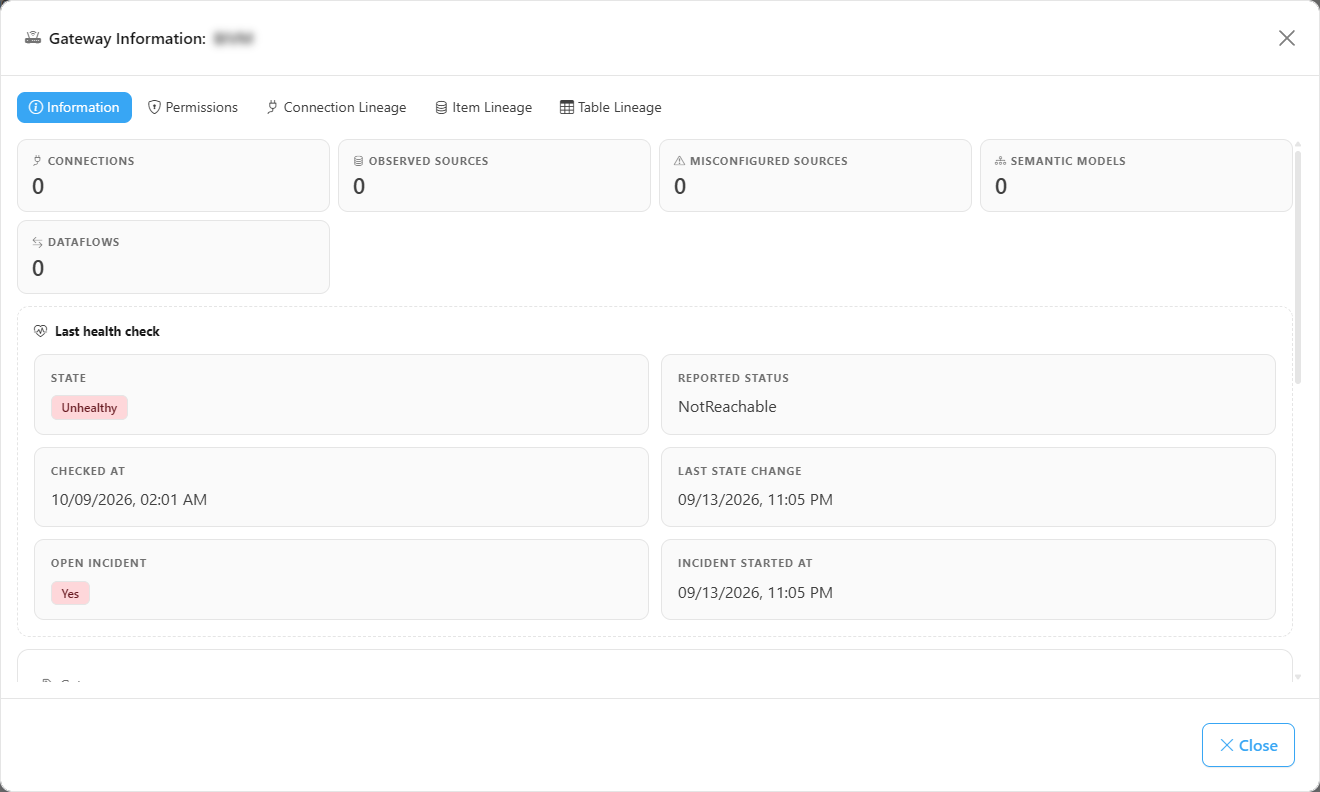Screen dimensions: 1320x792
Task: Click the date under Last State Change
Action: (755, 500)
